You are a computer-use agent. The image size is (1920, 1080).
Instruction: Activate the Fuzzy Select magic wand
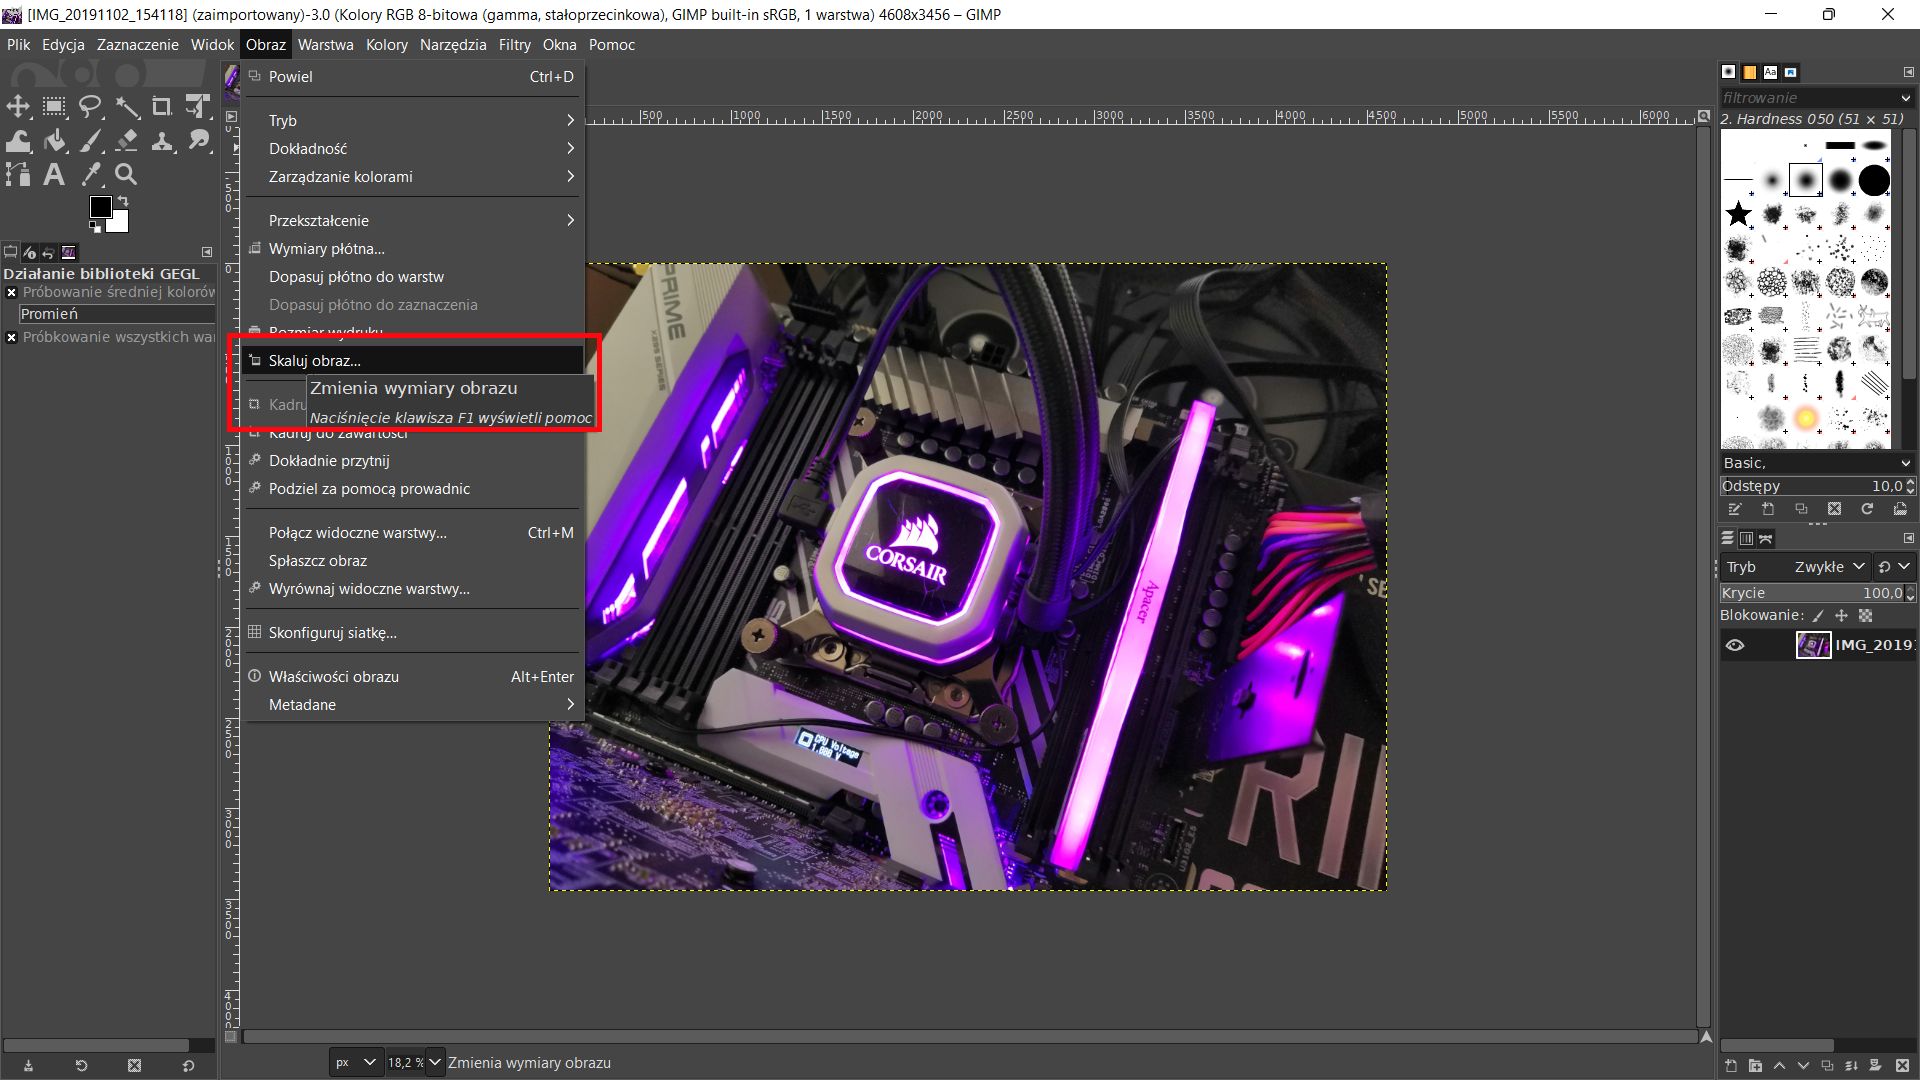click(x=127, y=106)
